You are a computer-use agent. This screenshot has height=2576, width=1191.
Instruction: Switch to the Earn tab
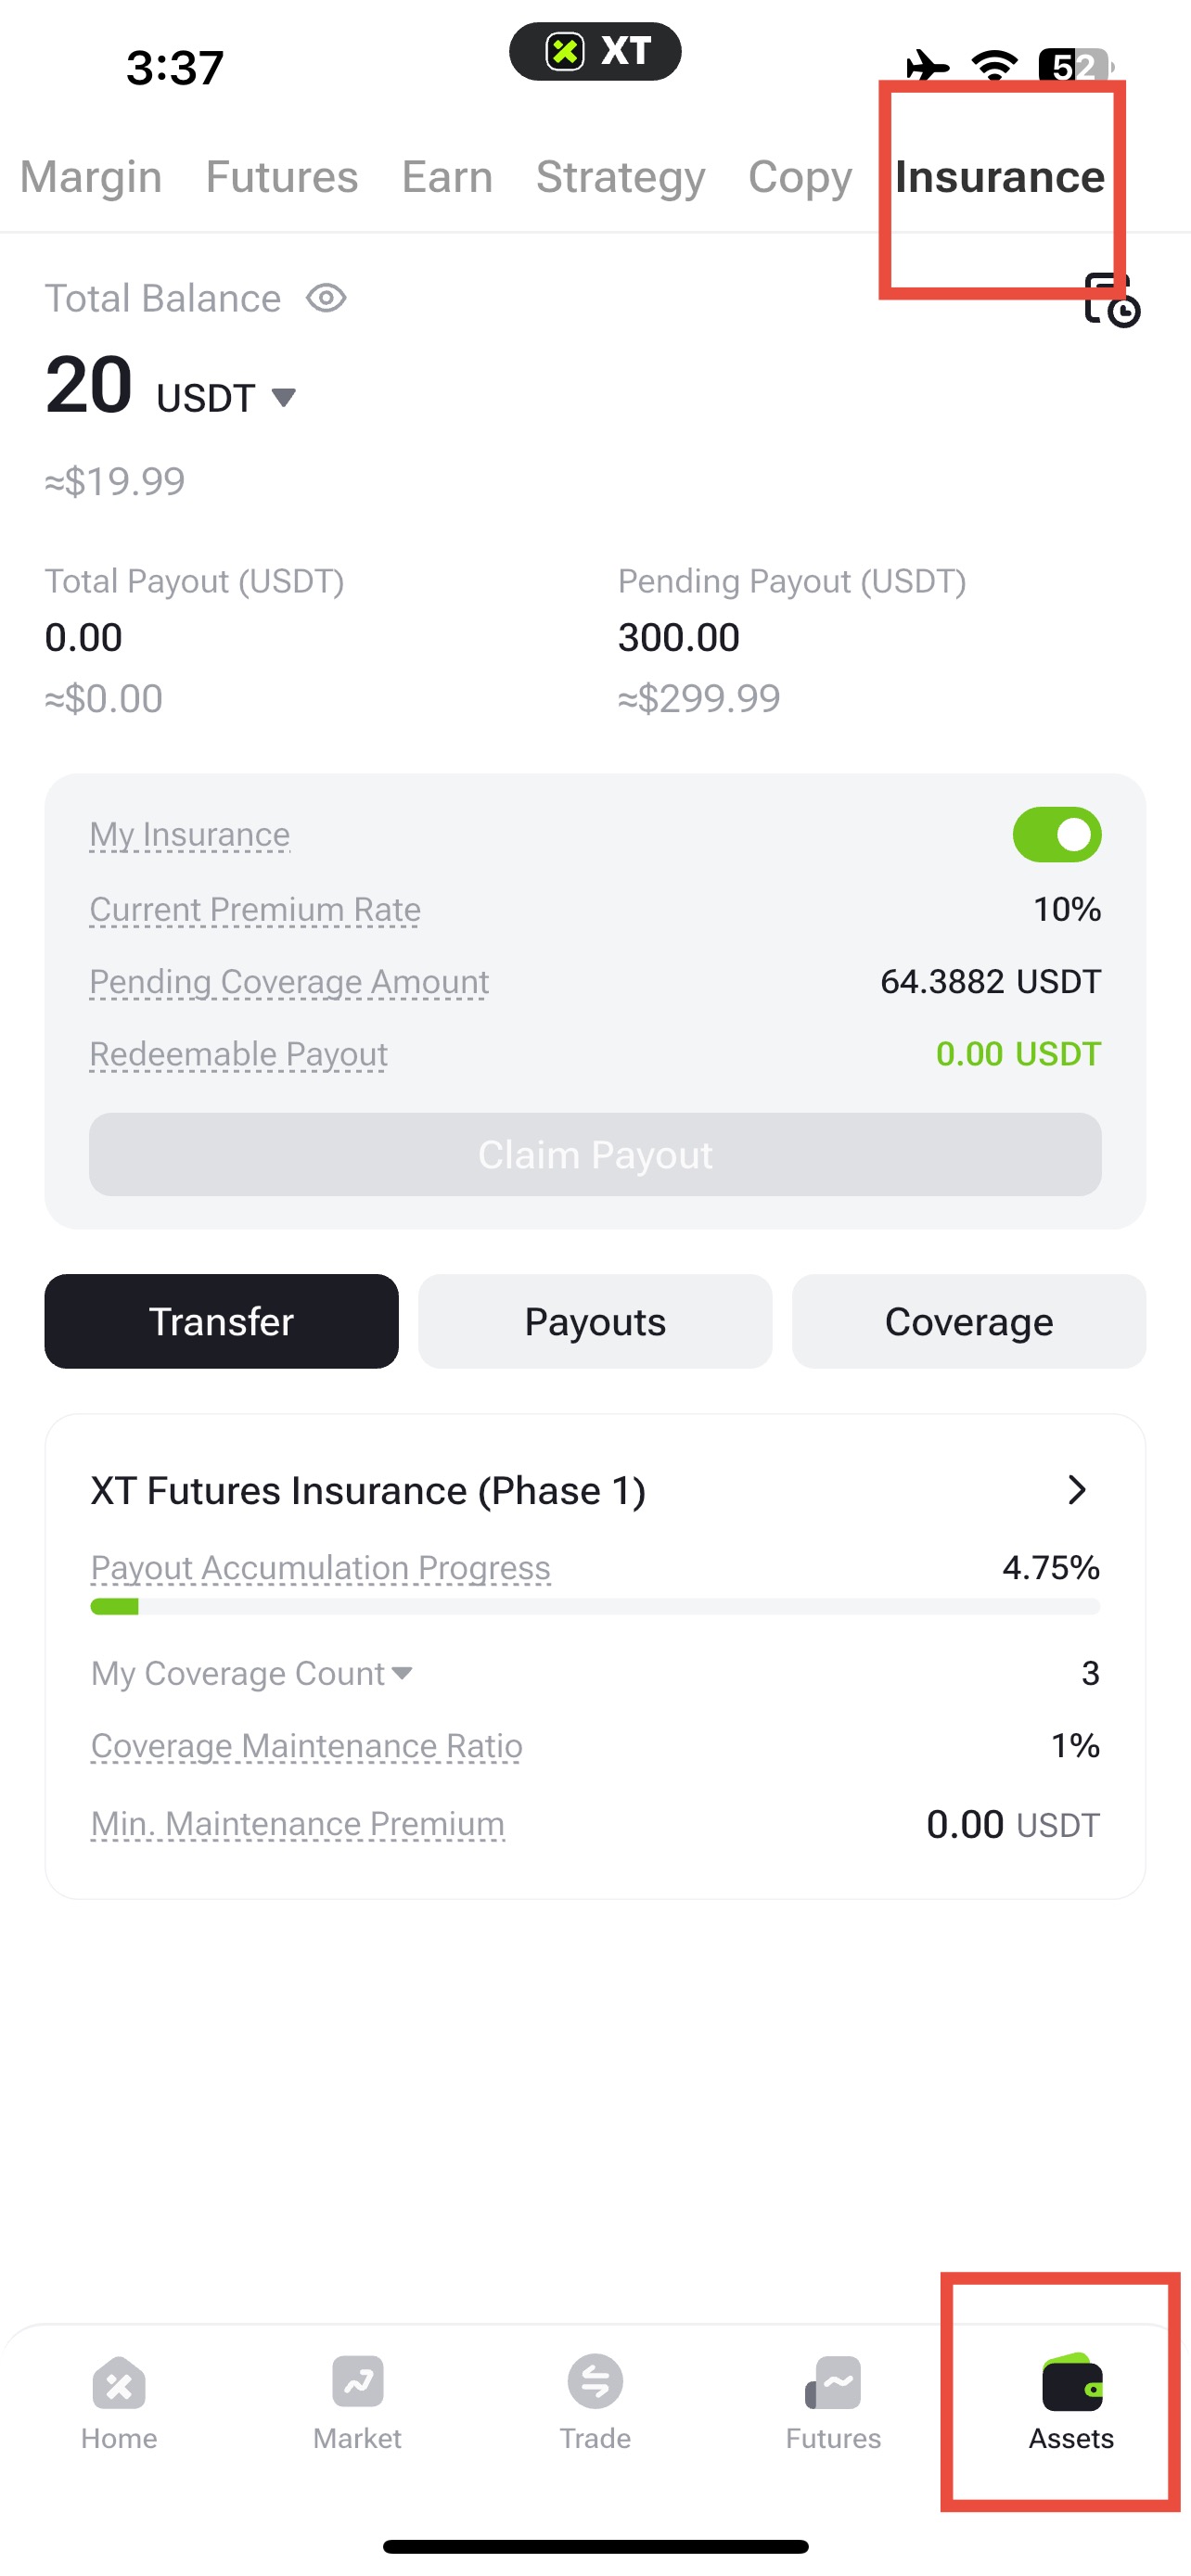tap(447, 176)
